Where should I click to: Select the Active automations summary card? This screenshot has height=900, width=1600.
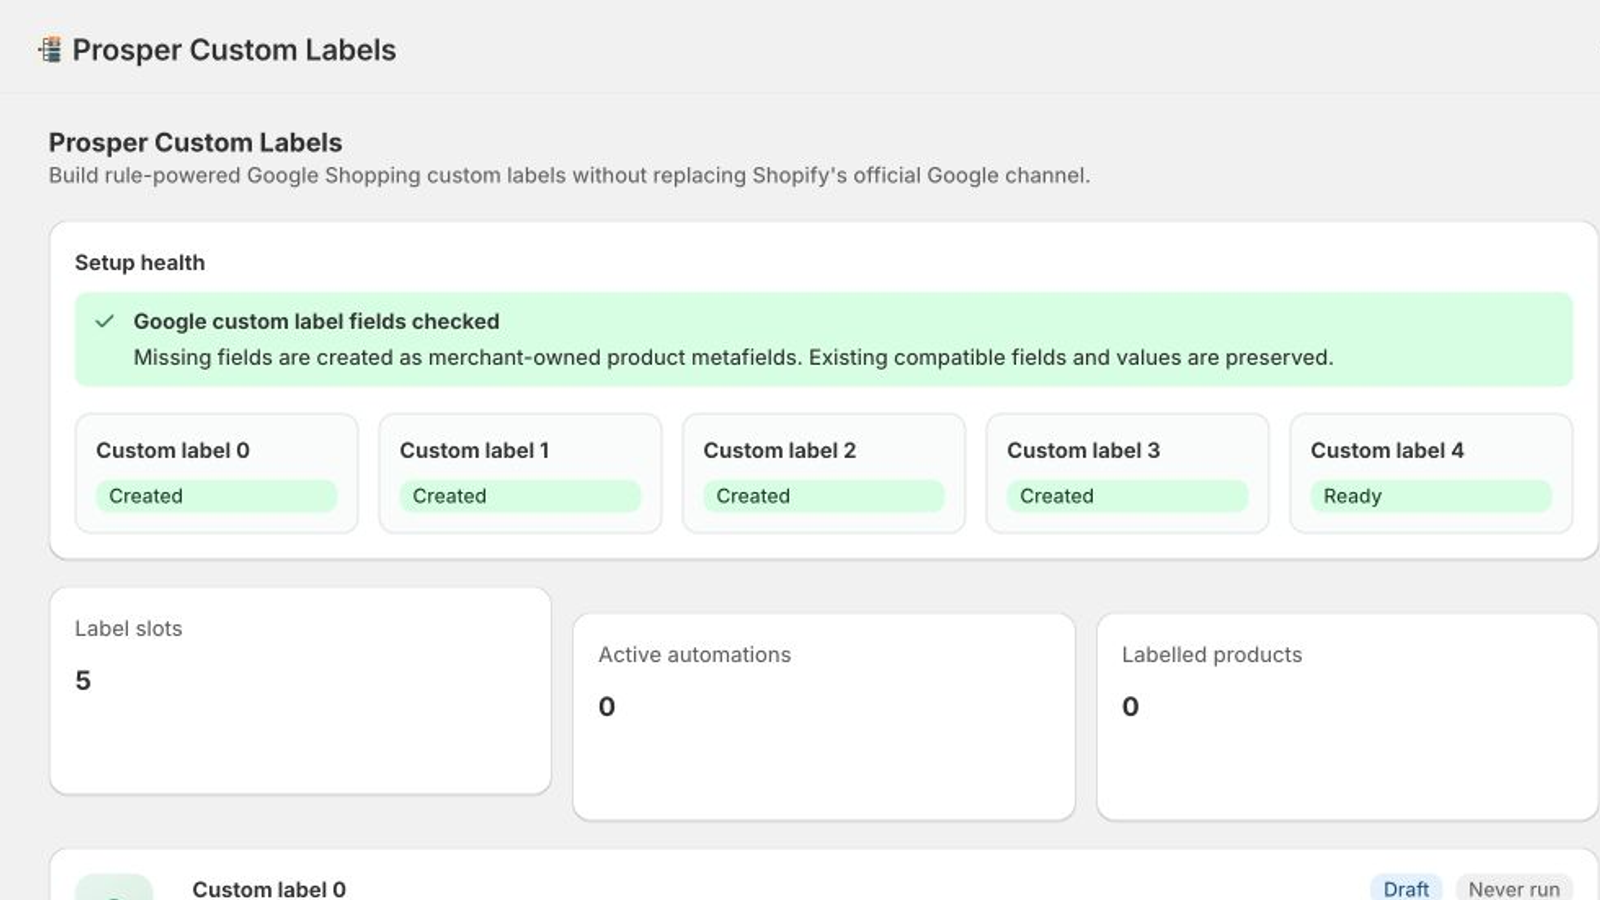(824, 717)
